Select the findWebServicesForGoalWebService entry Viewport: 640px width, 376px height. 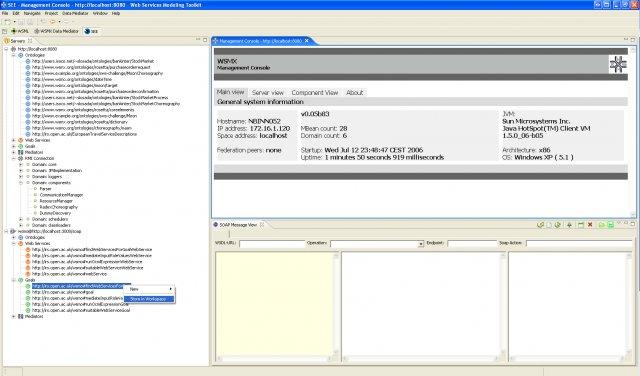pyautogui.click(x=92, y=249)
